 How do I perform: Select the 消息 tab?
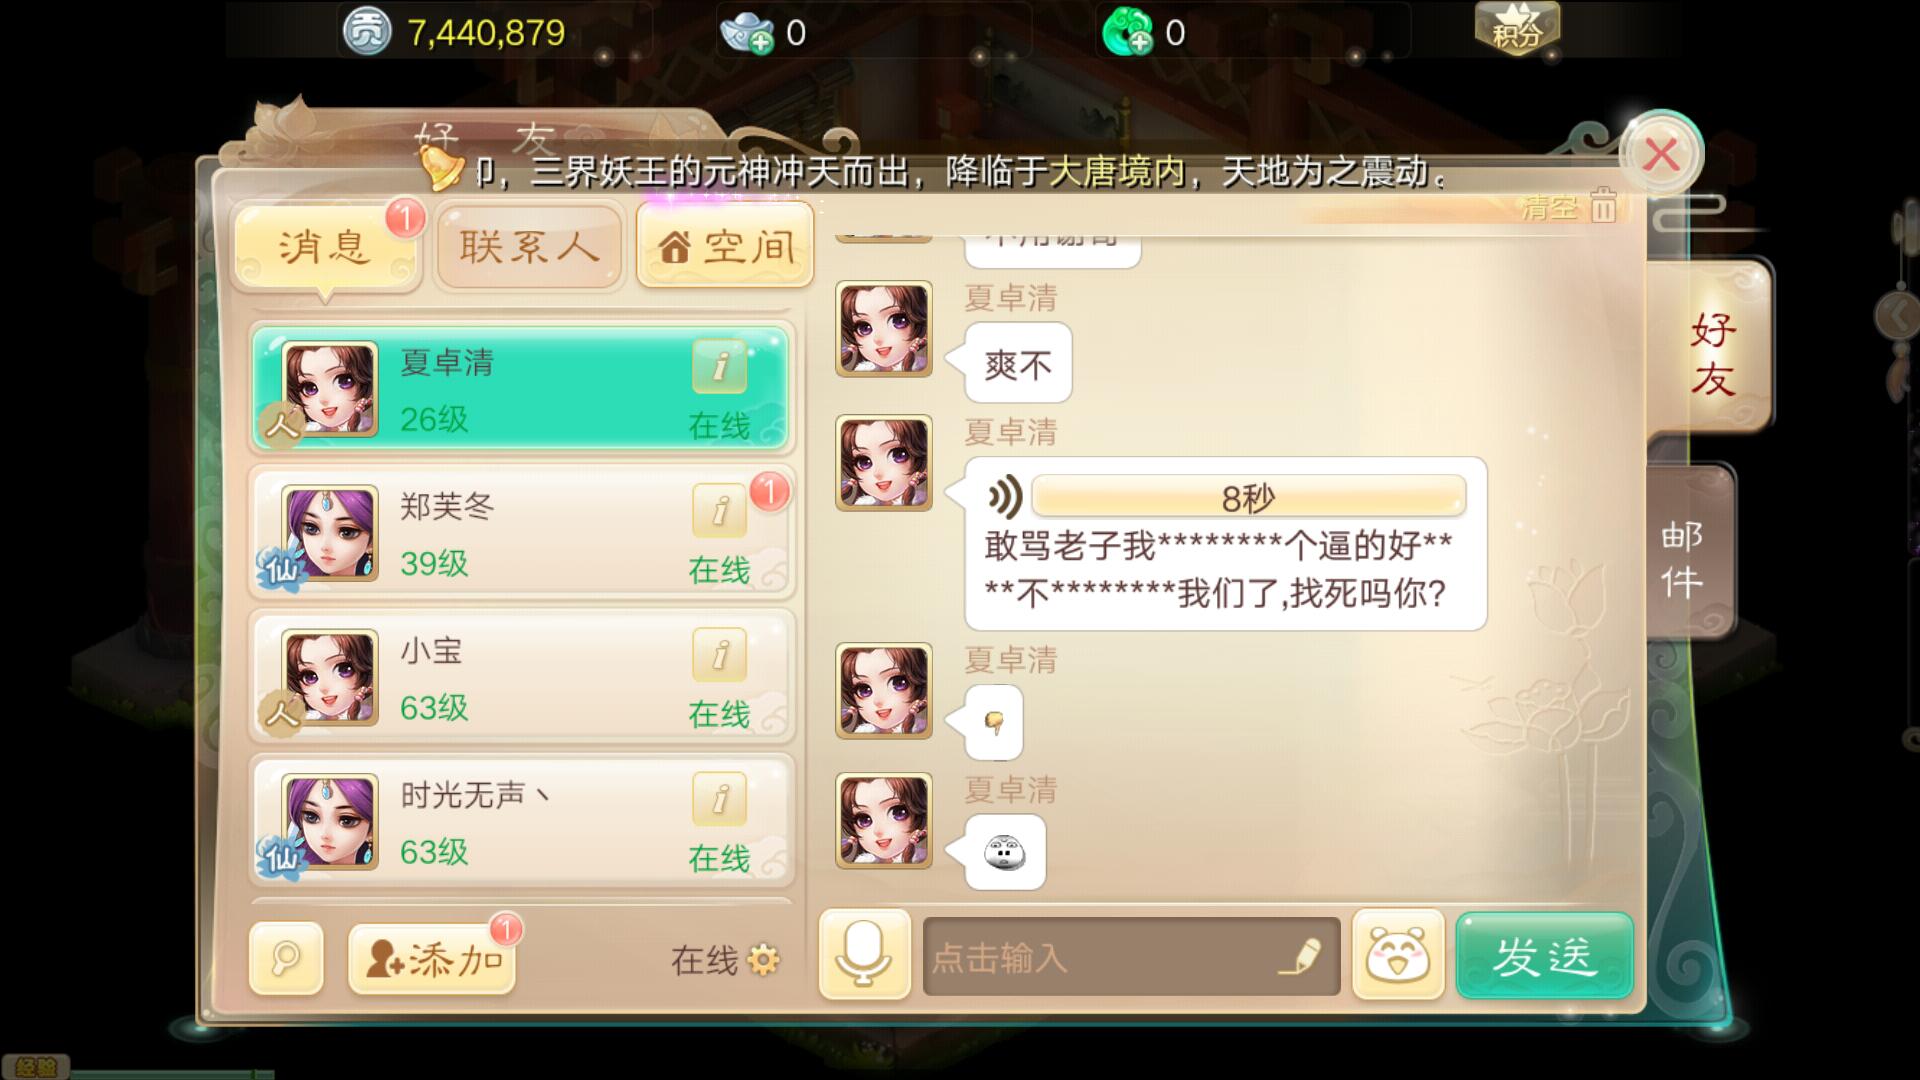click(326, 246)
